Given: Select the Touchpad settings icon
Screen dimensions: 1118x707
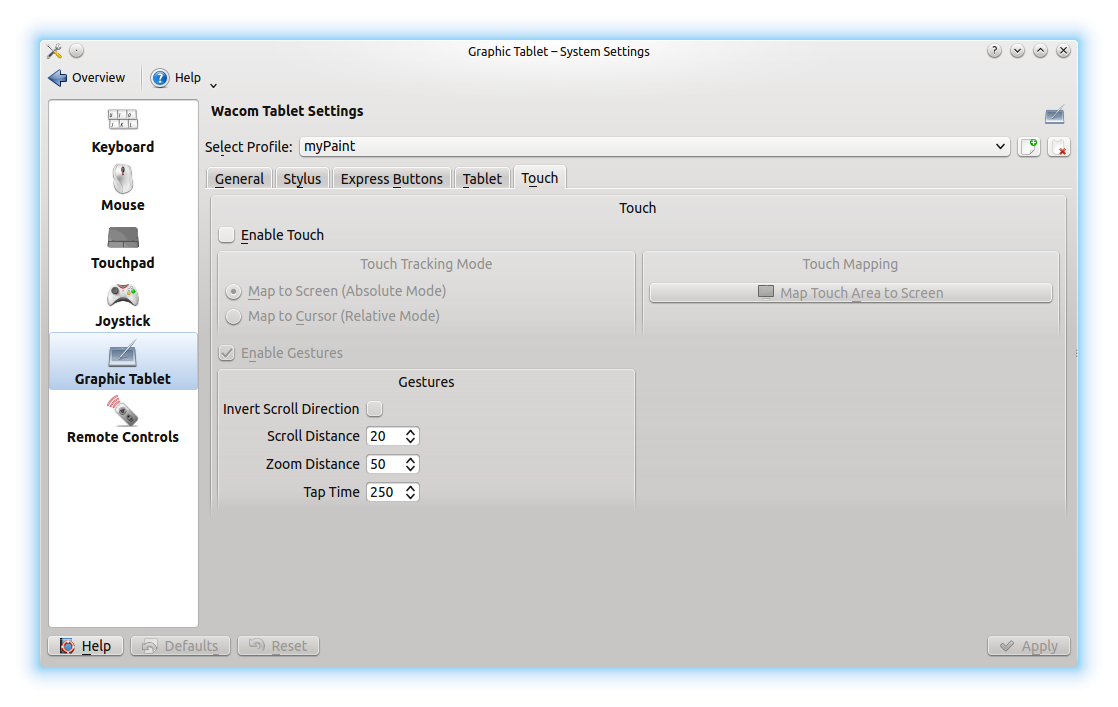Looking at the screenshot, I should [x=123, y=247].
